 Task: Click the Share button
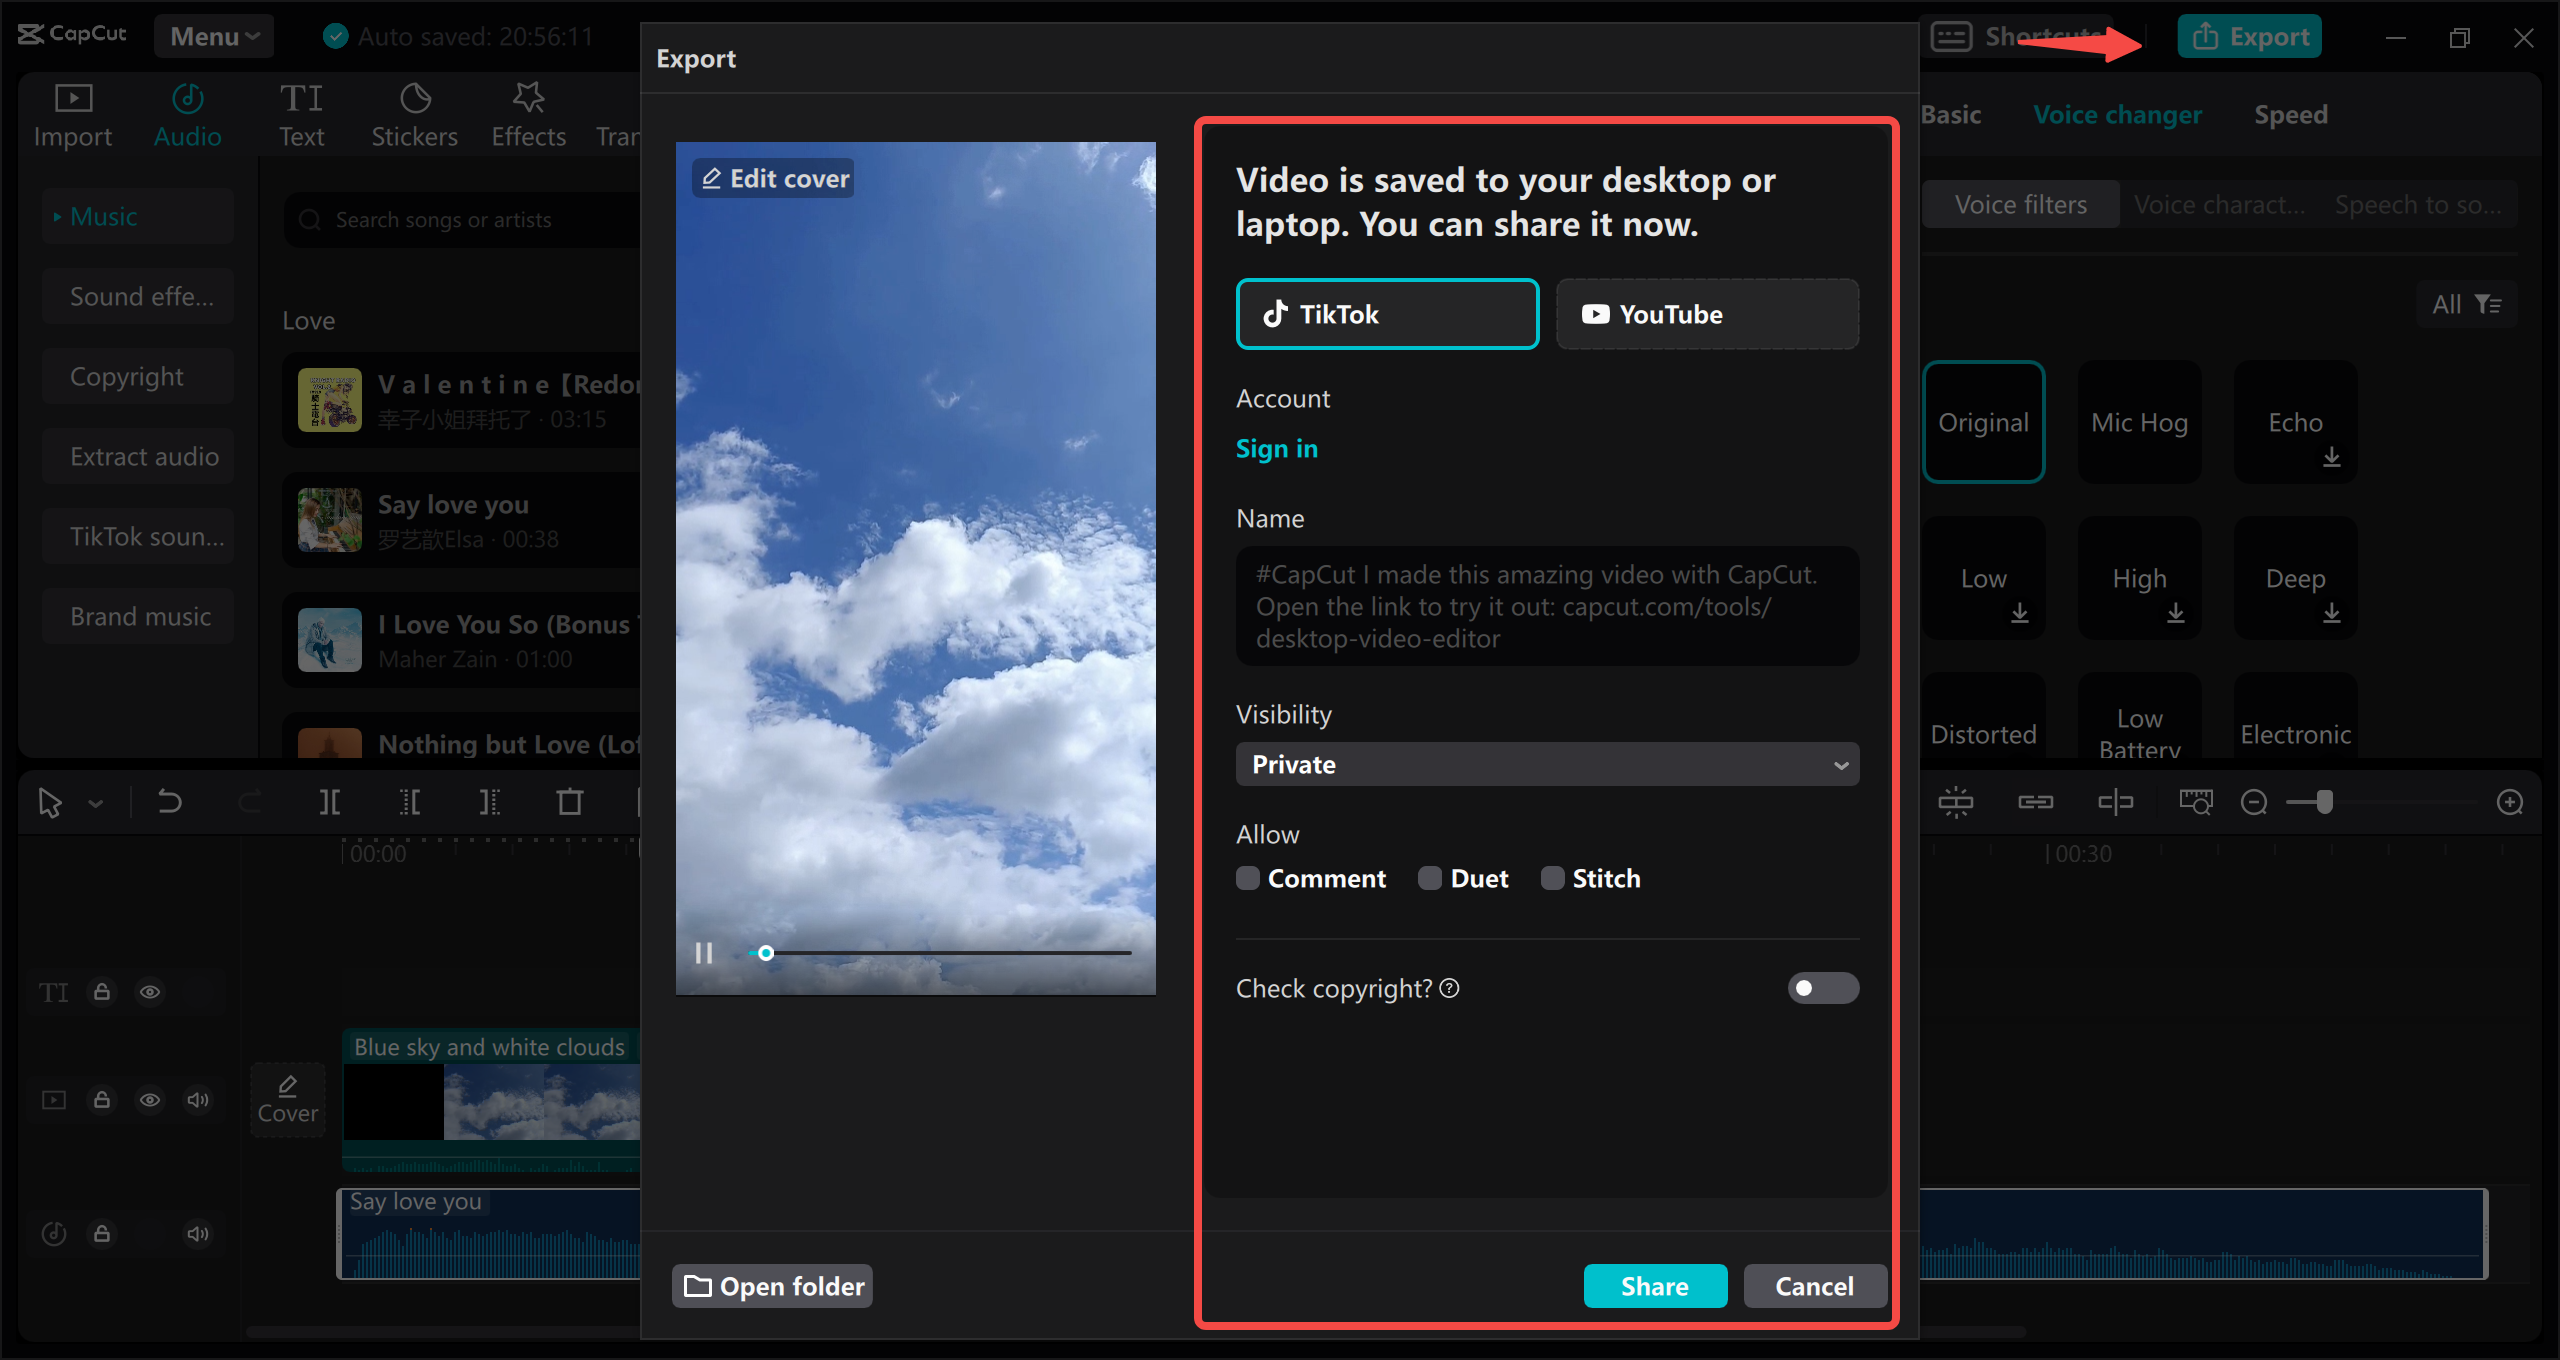pos(1655,1286)
